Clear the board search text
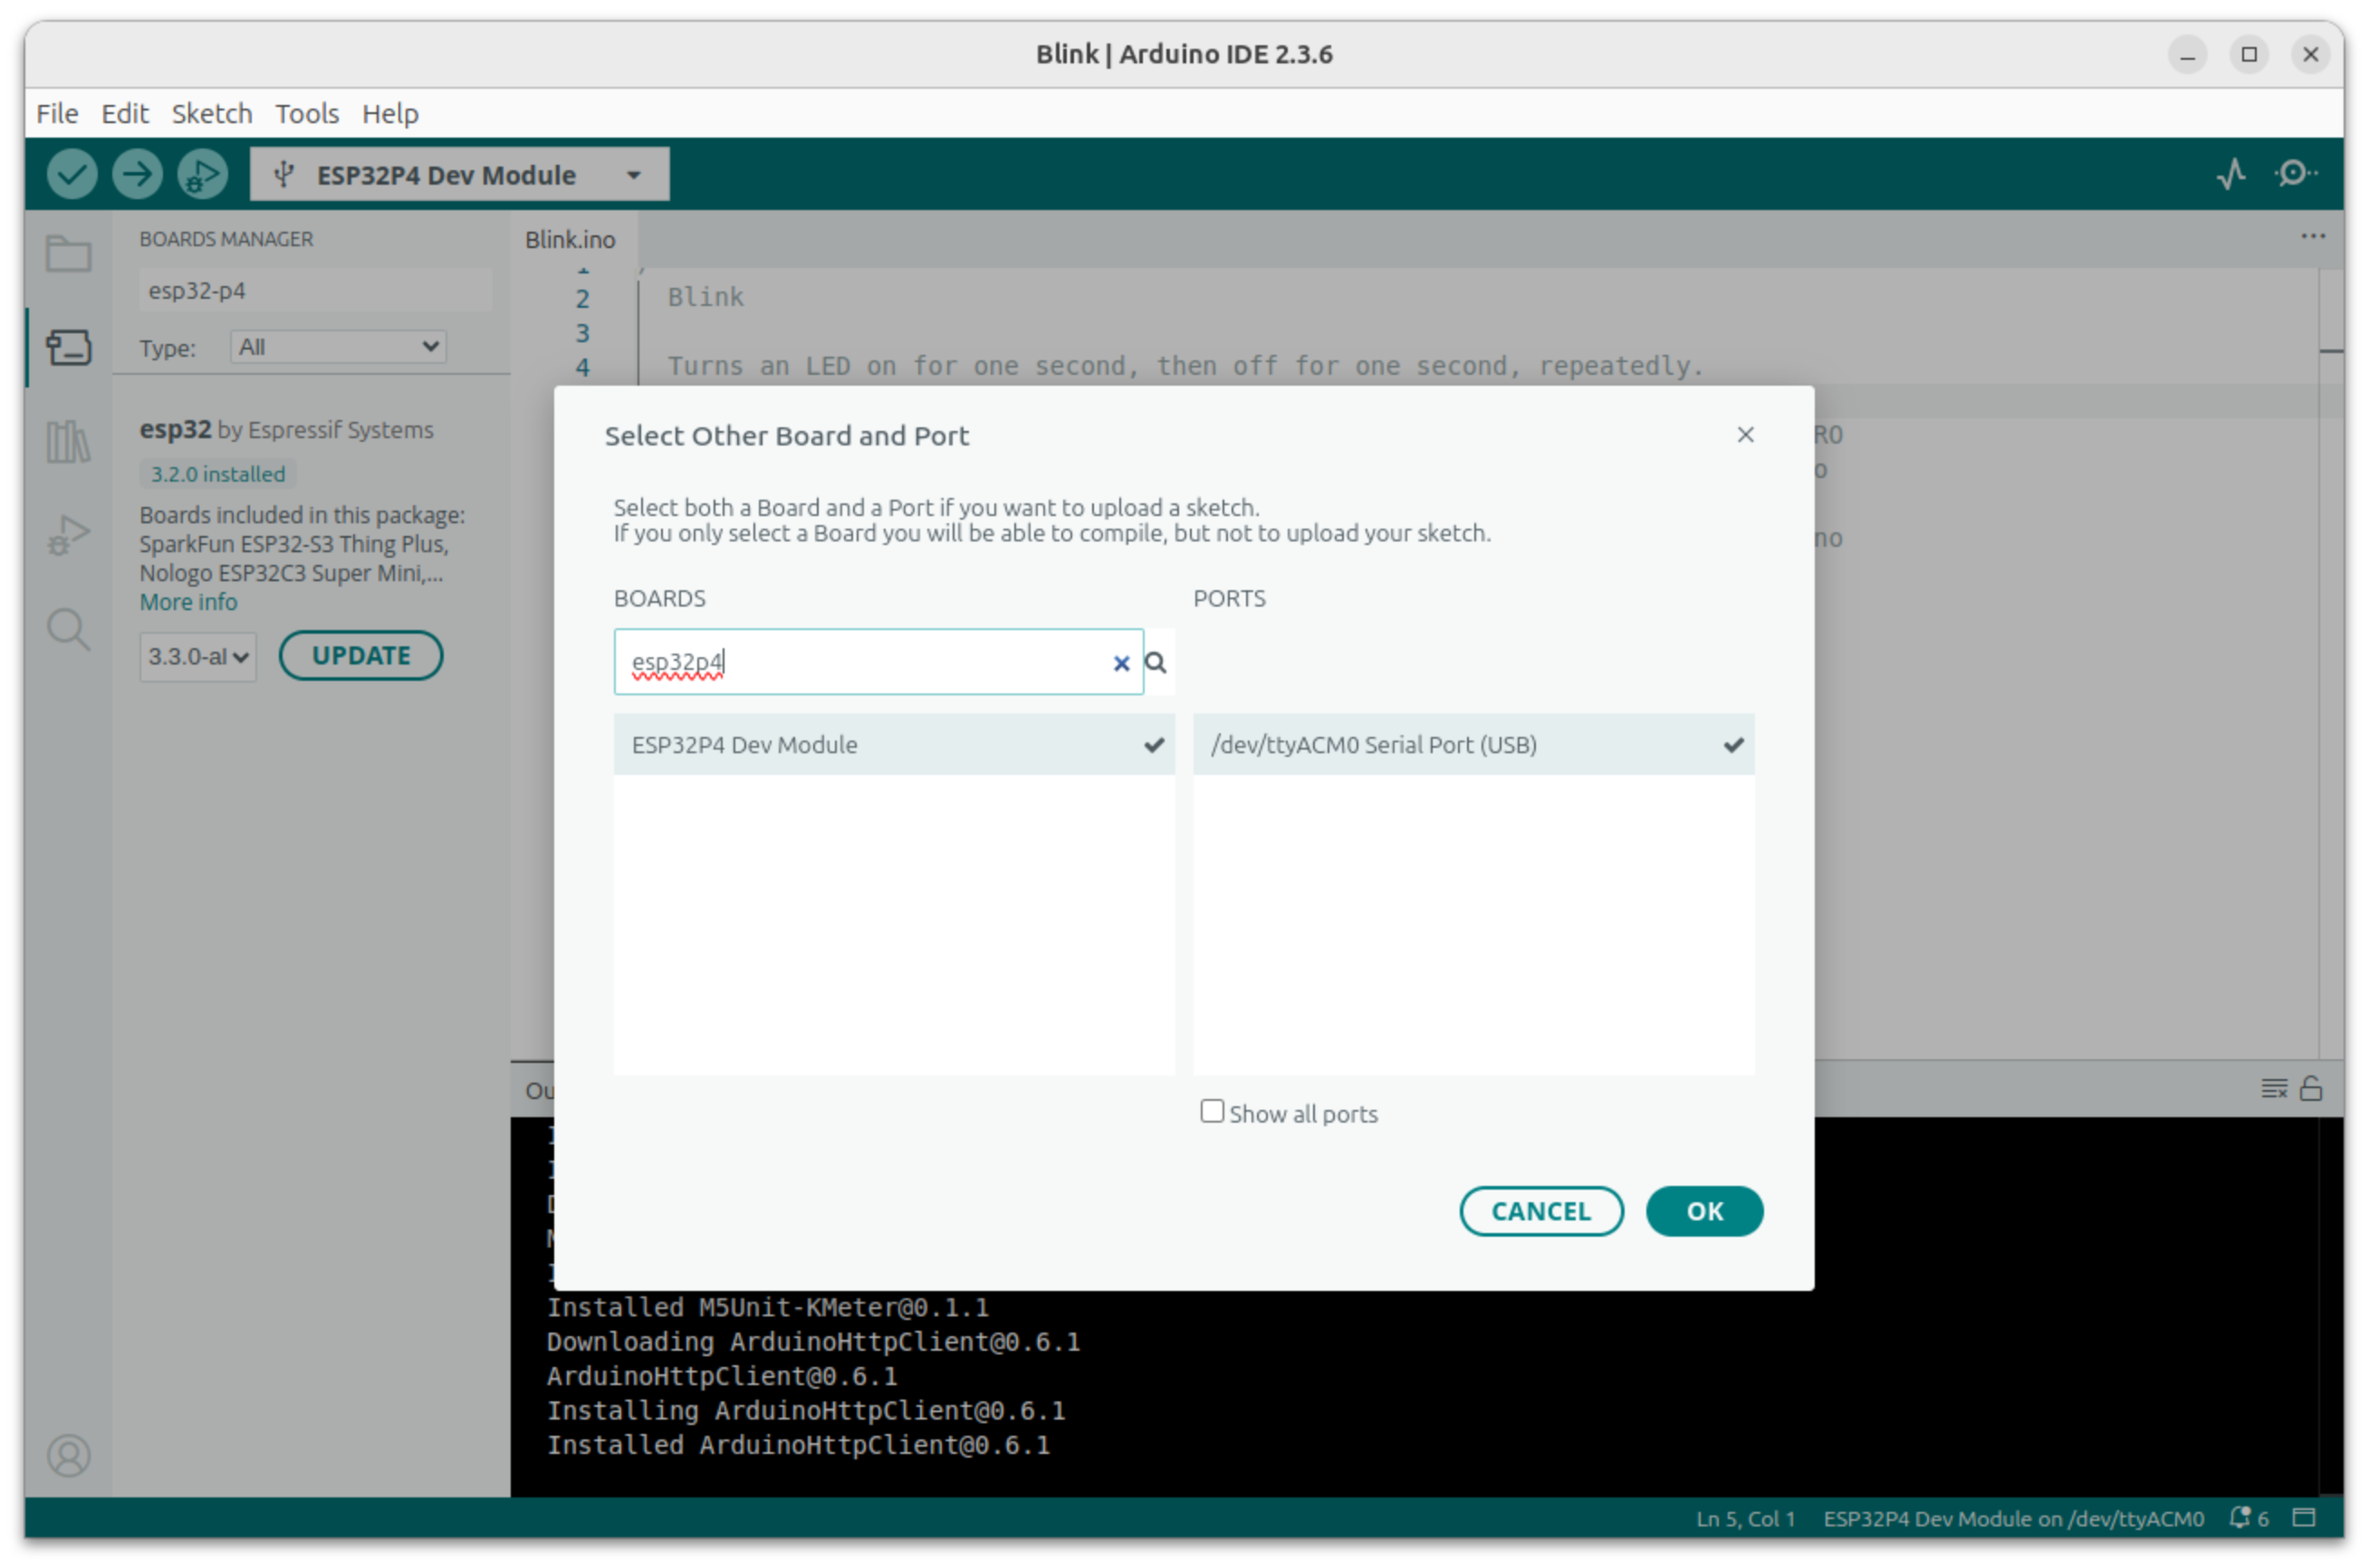Image resolution: width=2369 pixels, height=1568 pixels. pos(1121,663)
